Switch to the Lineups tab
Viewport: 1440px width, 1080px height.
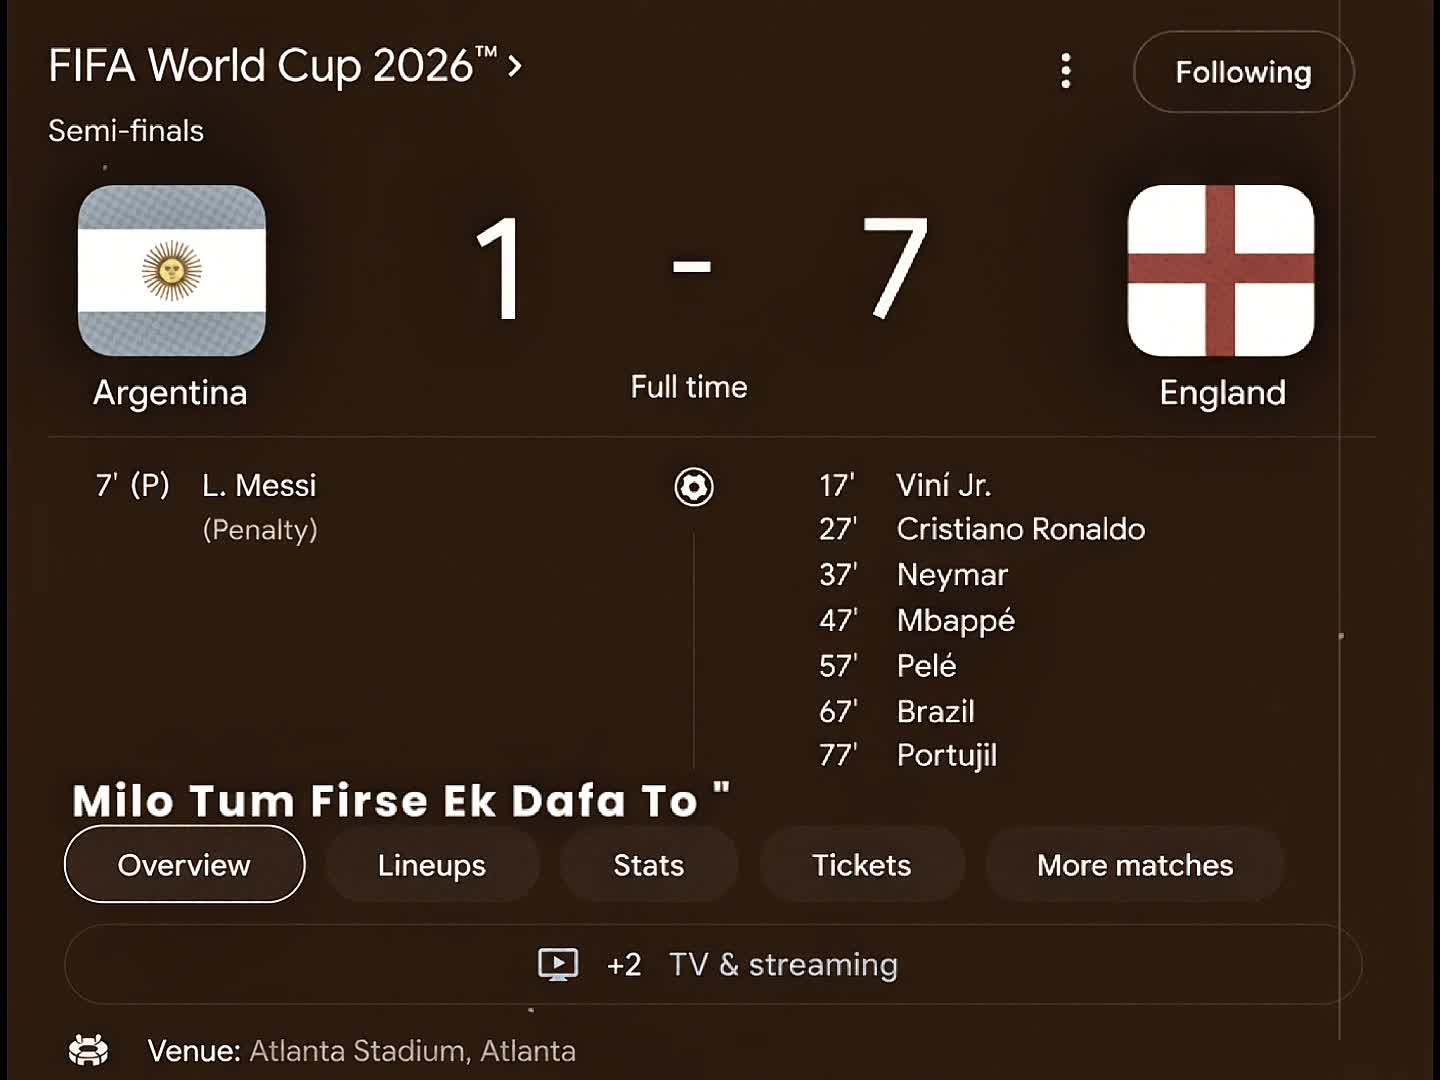point(432,864)
